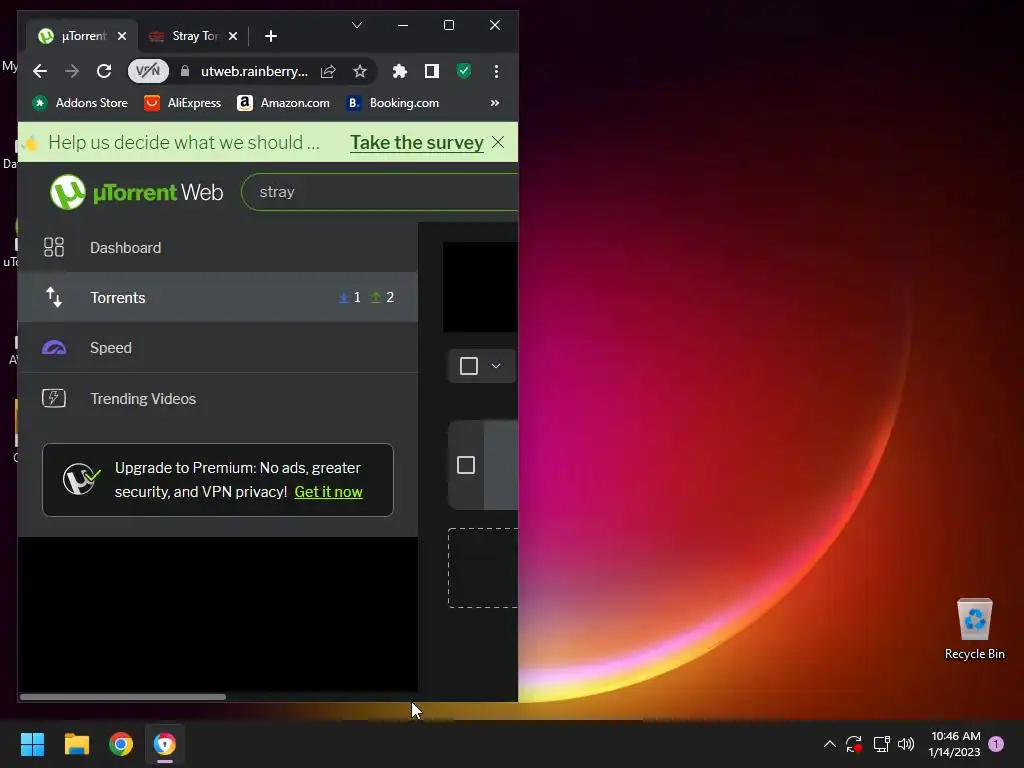Click the active secure browser taskbar icon
This screenshot has width=1024, height=768.
click(165, 744)
